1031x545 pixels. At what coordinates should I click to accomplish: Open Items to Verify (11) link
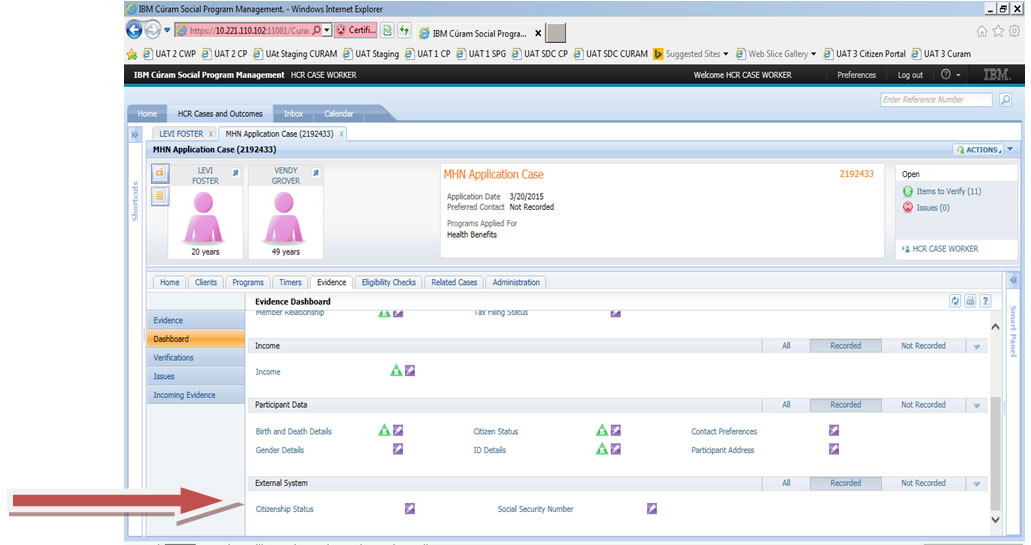pyautogui.click(x=948, y=191)
